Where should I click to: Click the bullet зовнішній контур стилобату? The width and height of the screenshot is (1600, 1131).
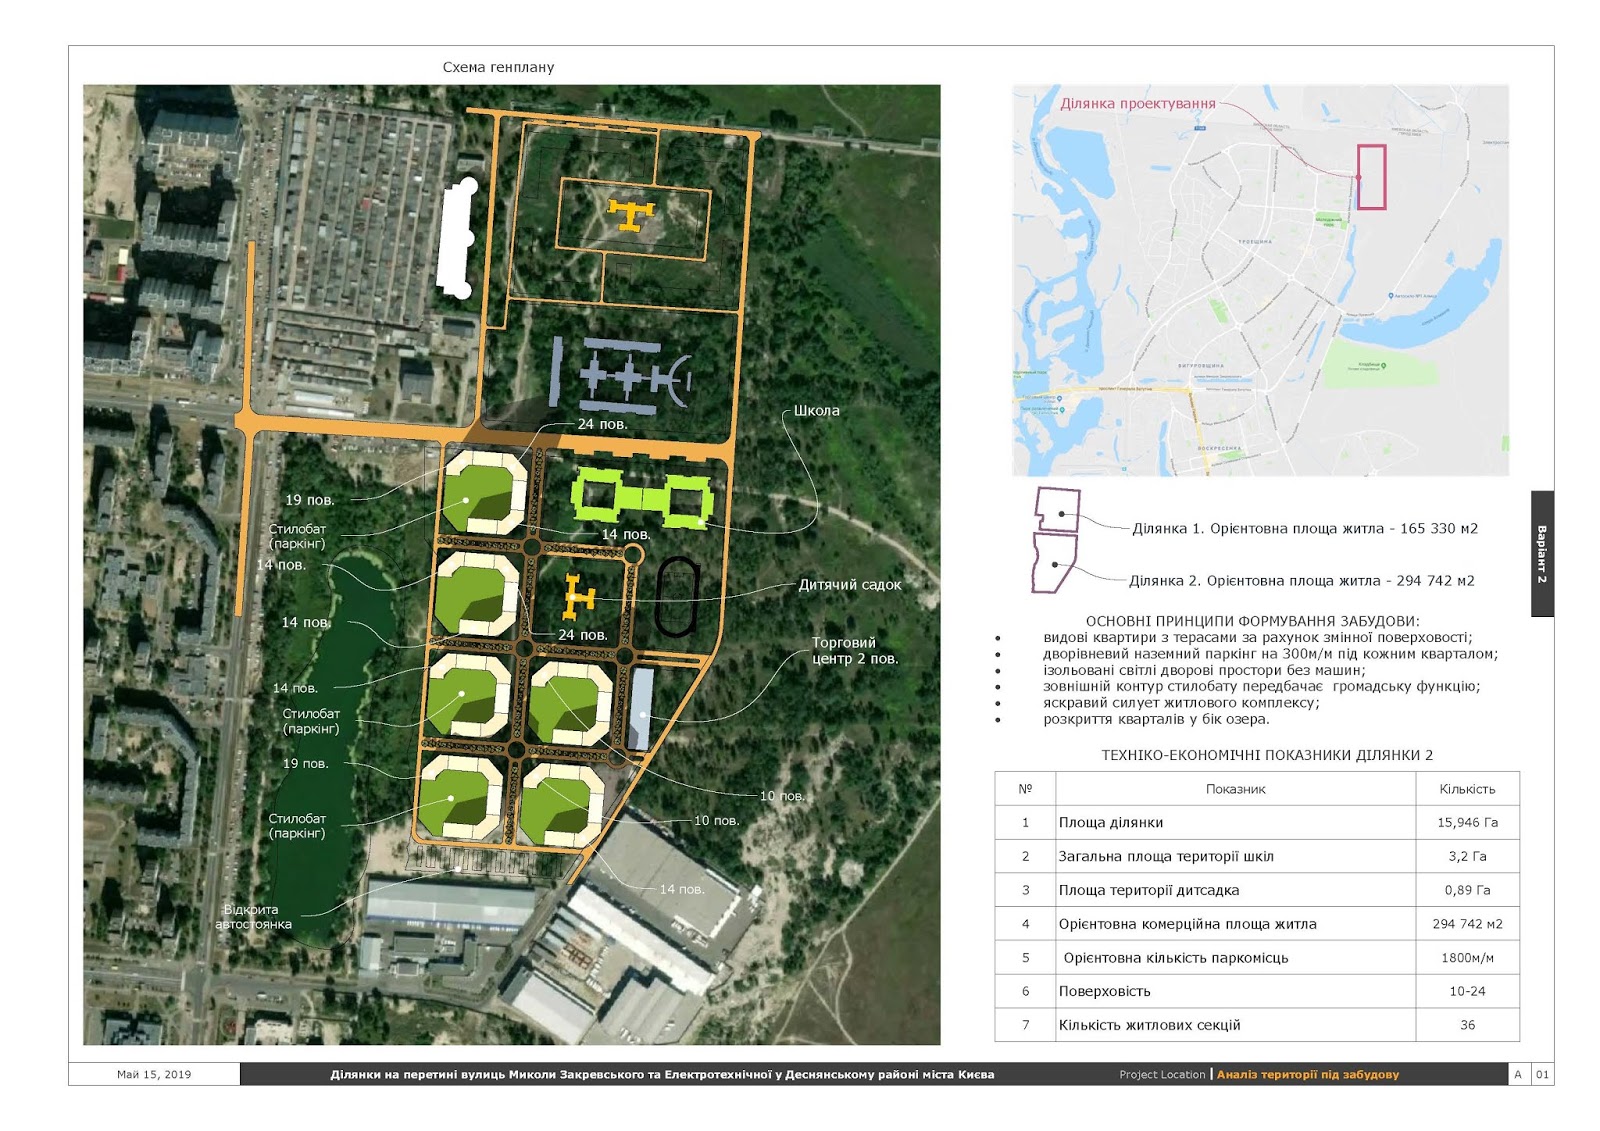pyautogui.click(x=1261, y=686)
